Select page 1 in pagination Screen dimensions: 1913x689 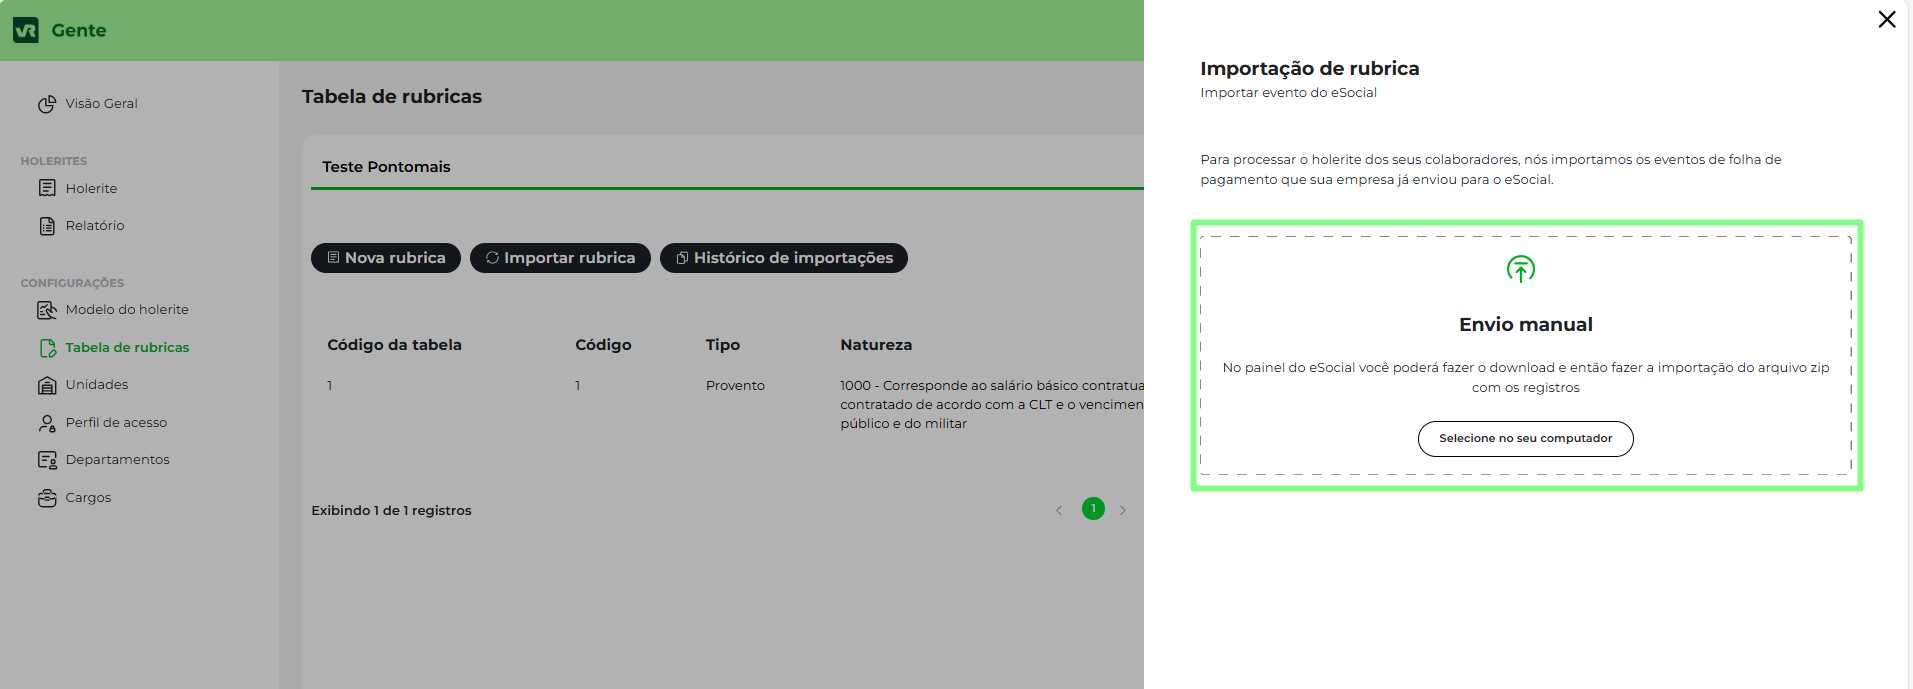pyautogui.click(x=1093, y=509)
